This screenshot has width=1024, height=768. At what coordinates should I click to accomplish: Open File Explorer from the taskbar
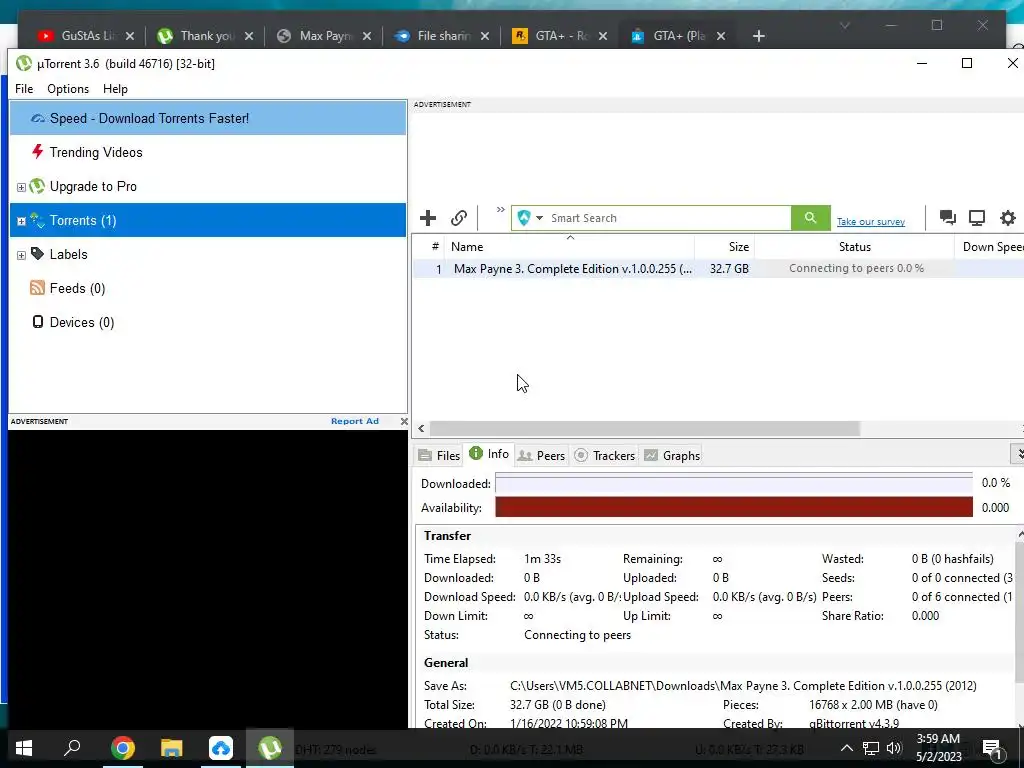(x=171, y=748)
